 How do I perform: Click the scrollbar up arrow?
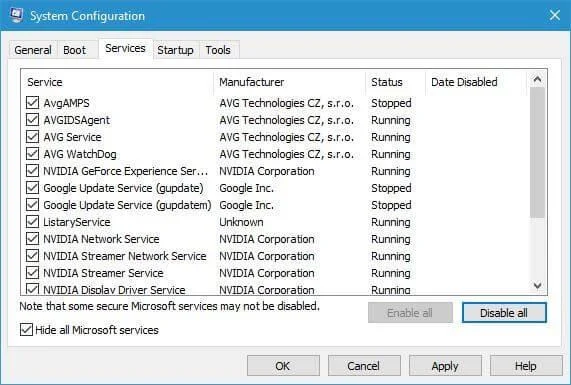tap(537, 79)
